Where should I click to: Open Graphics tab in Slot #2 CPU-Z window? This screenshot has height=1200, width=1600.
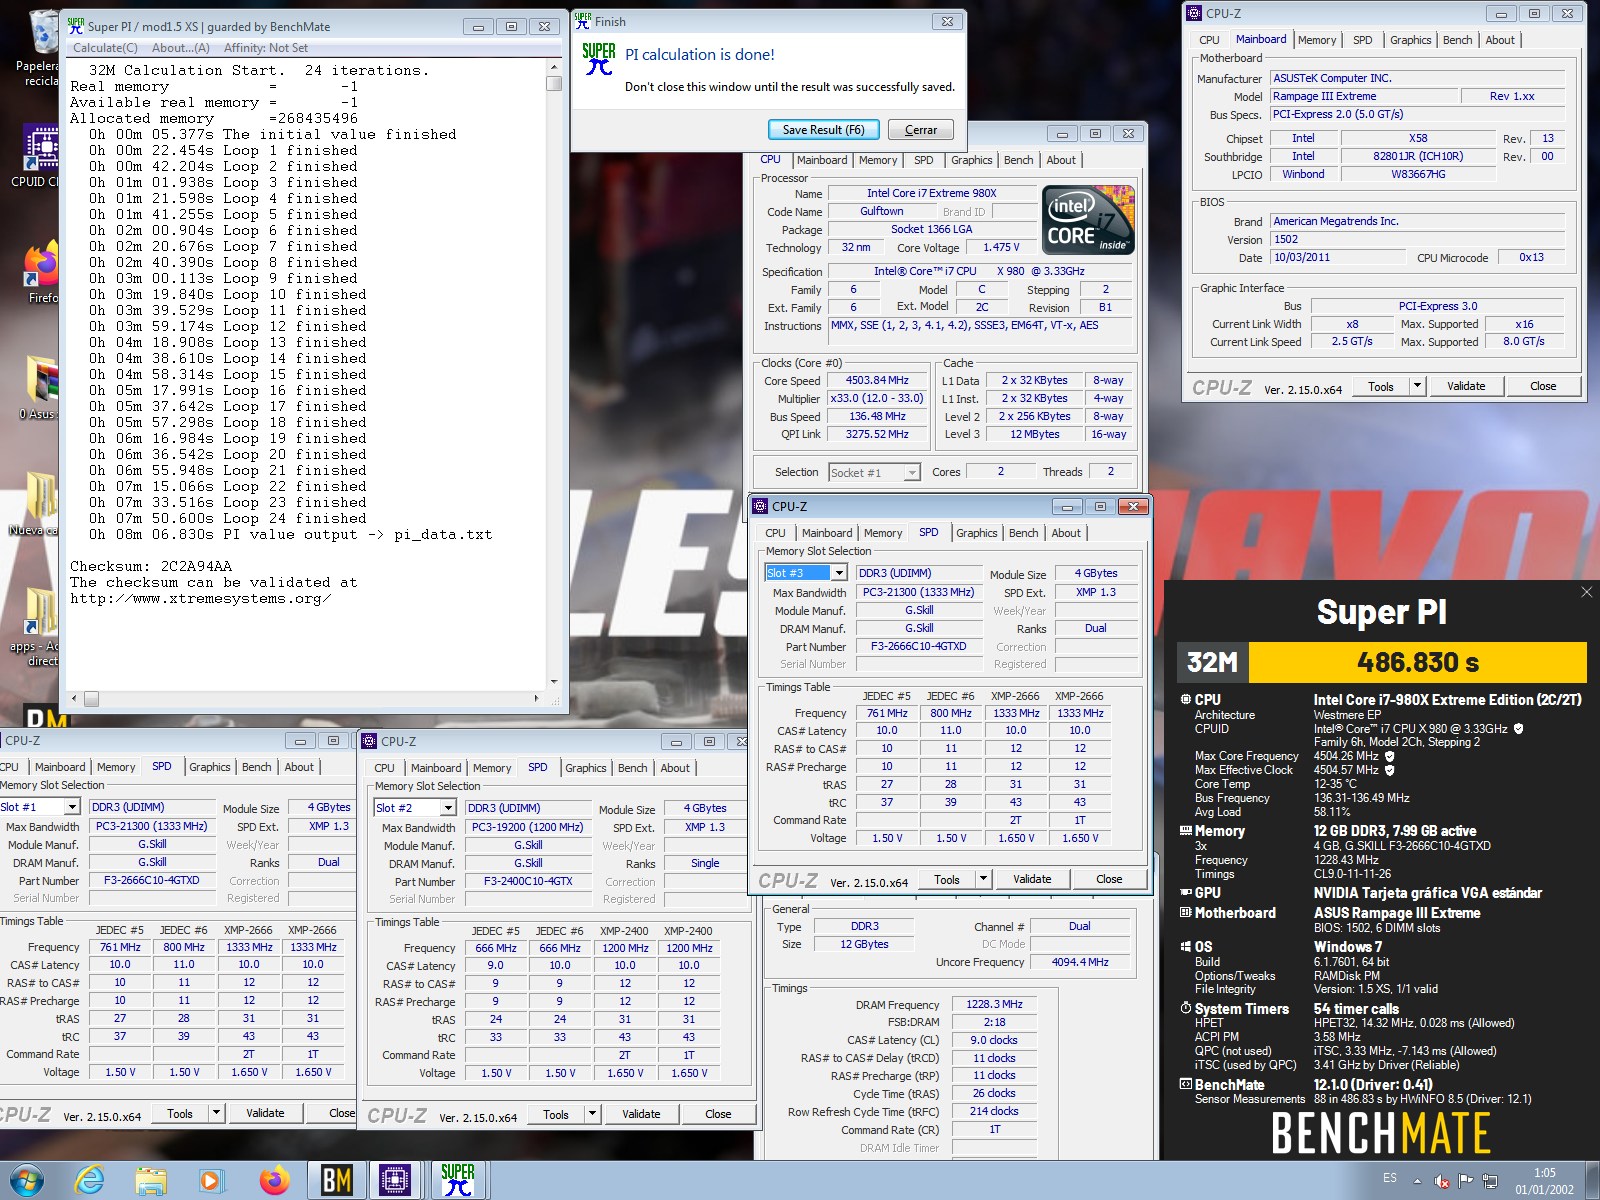pyautogui.click(x=585, y=768)
